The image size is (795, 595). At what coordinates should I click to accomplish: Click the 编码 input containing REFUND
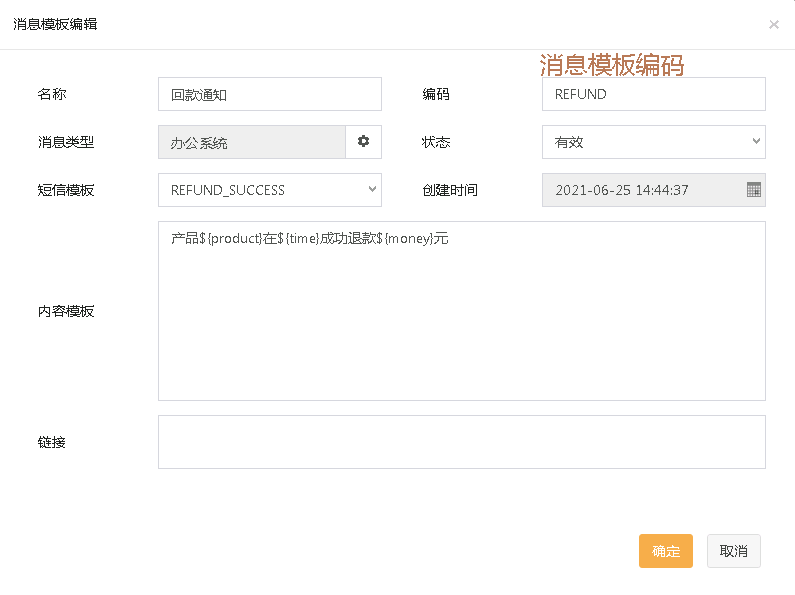click(653, 95)
